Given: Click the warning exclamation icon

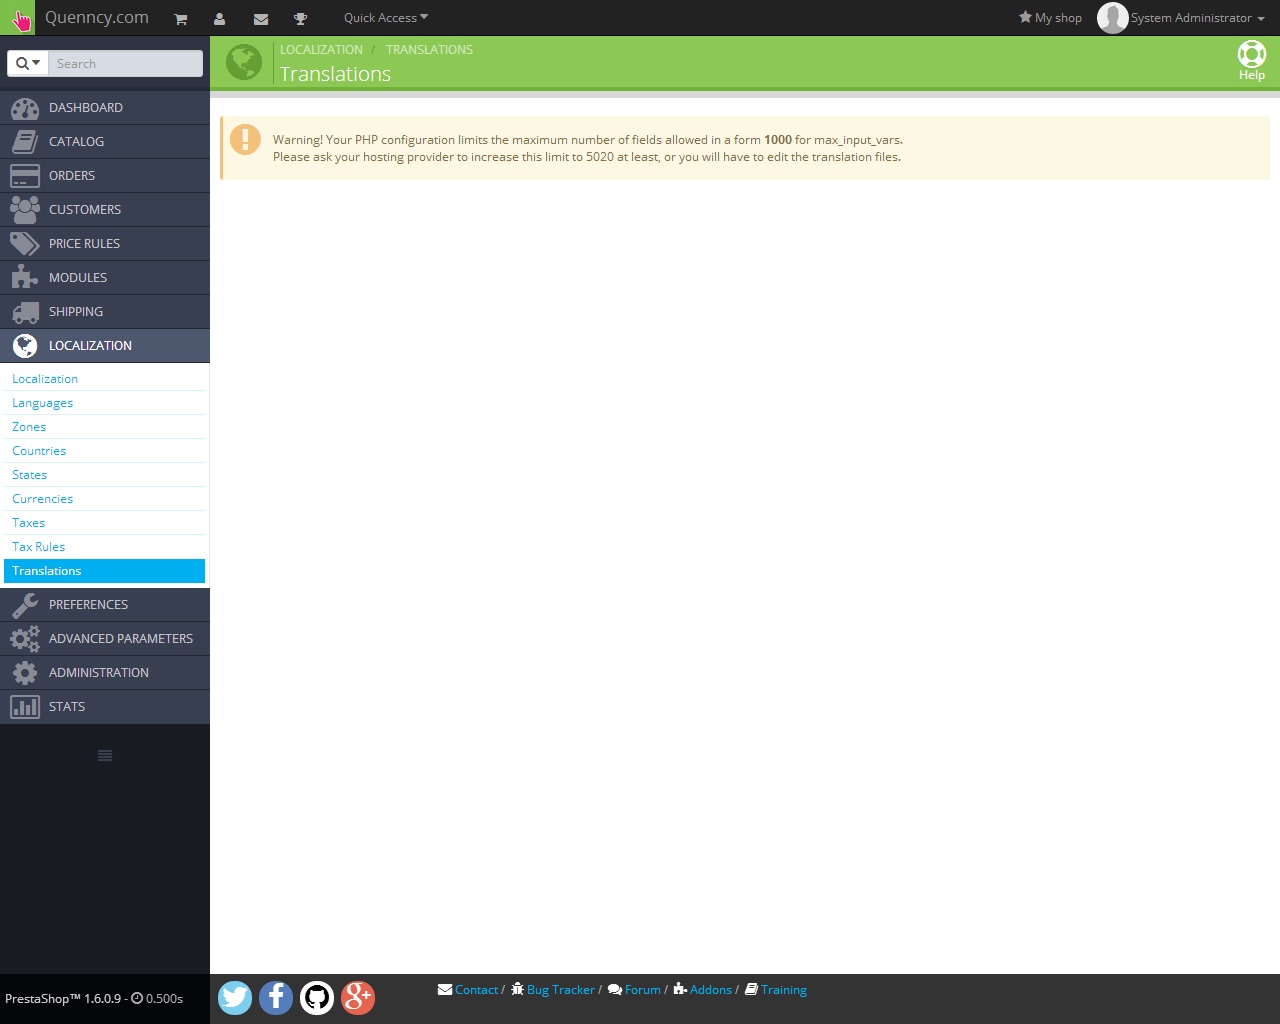Looking at the screenshot, I should tap(245, 139).
